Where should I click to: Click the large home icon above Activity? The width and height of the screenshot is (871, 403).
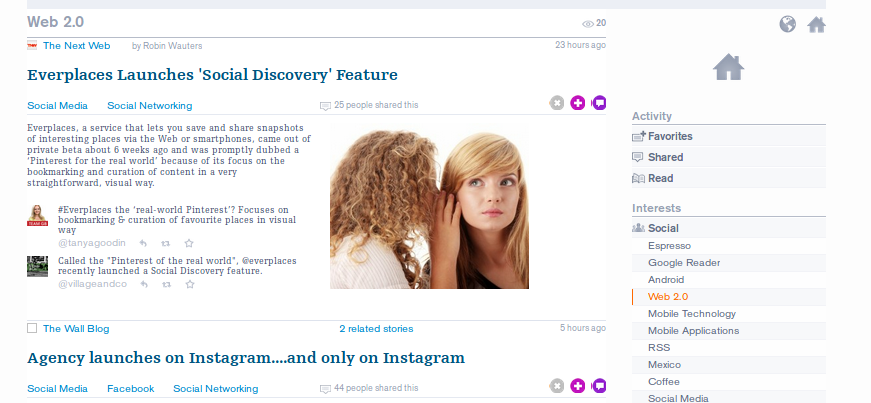click(x=728, y=68)
